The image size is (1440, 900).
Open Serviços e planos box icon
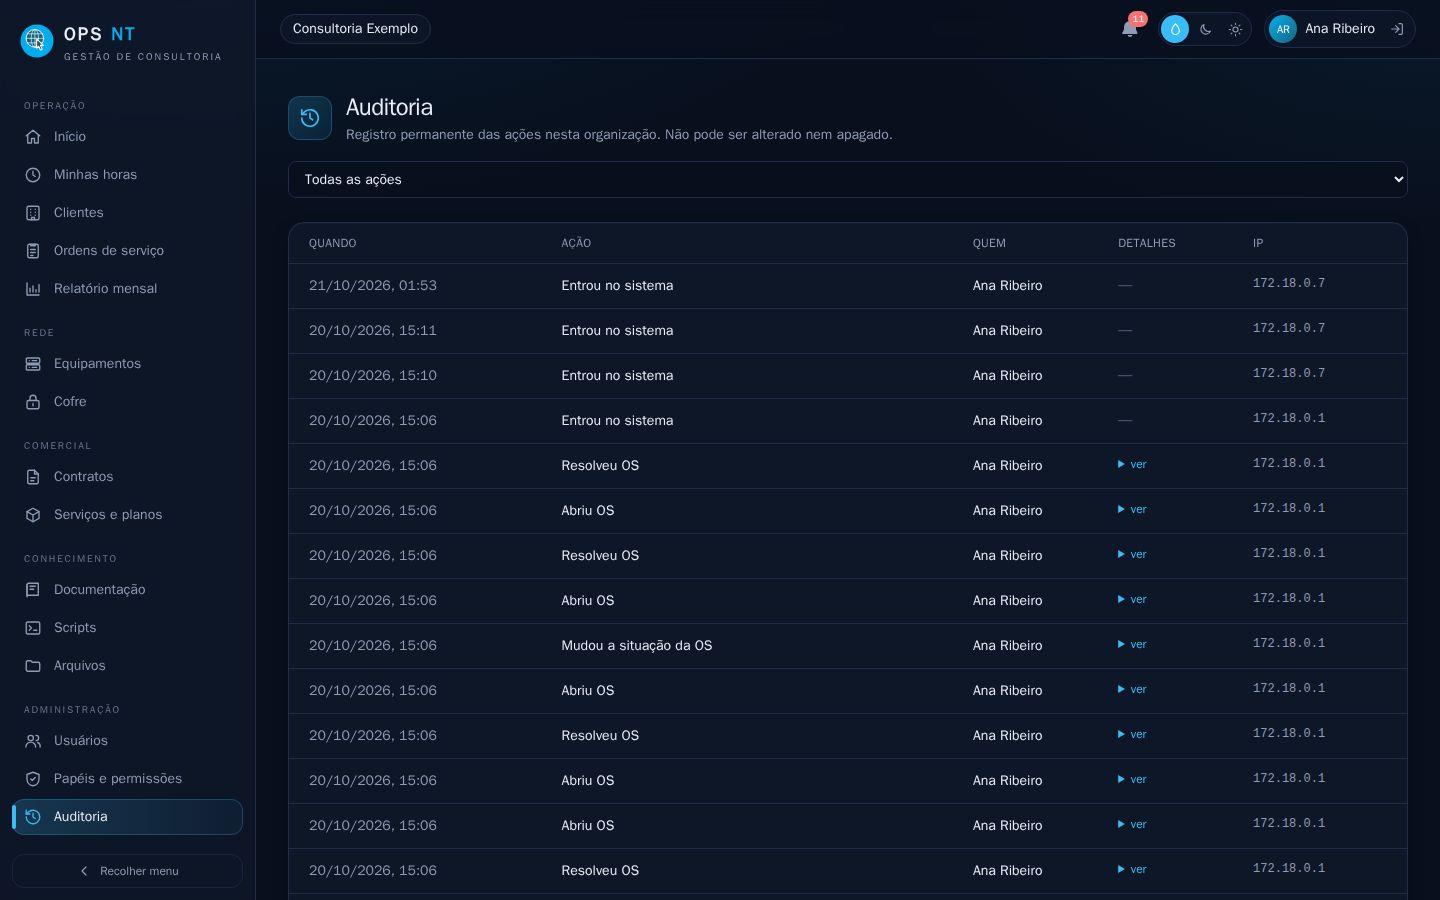point(33,514)
